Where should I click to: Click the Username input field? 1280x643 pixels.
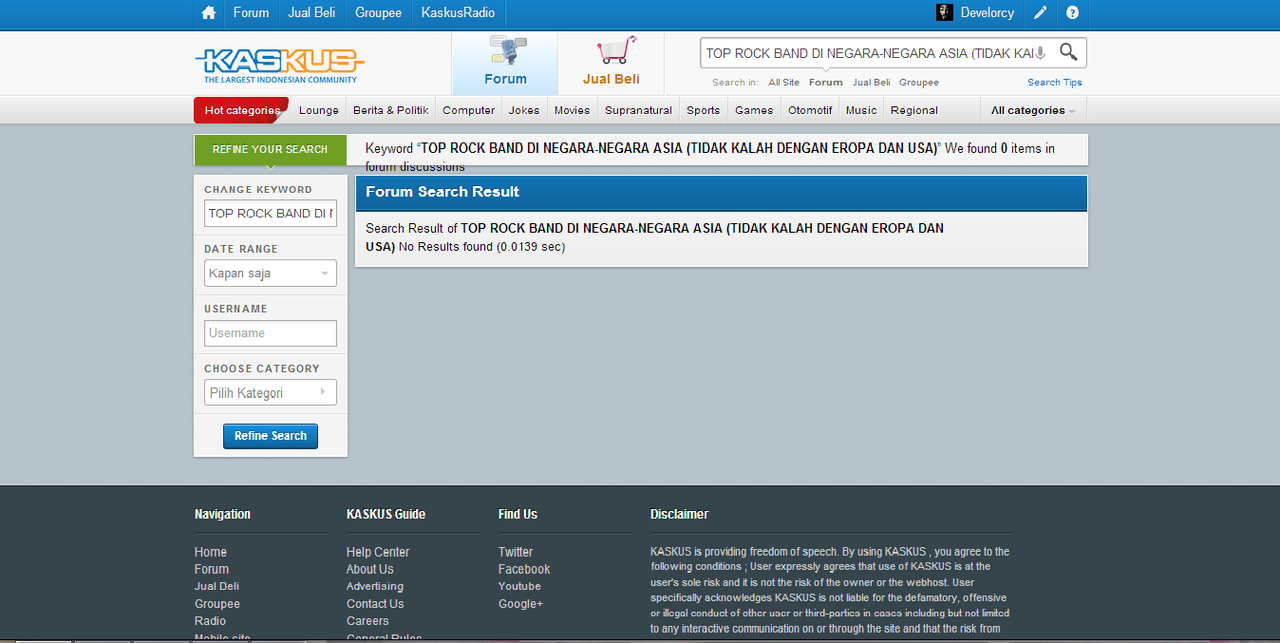point(271,333)
